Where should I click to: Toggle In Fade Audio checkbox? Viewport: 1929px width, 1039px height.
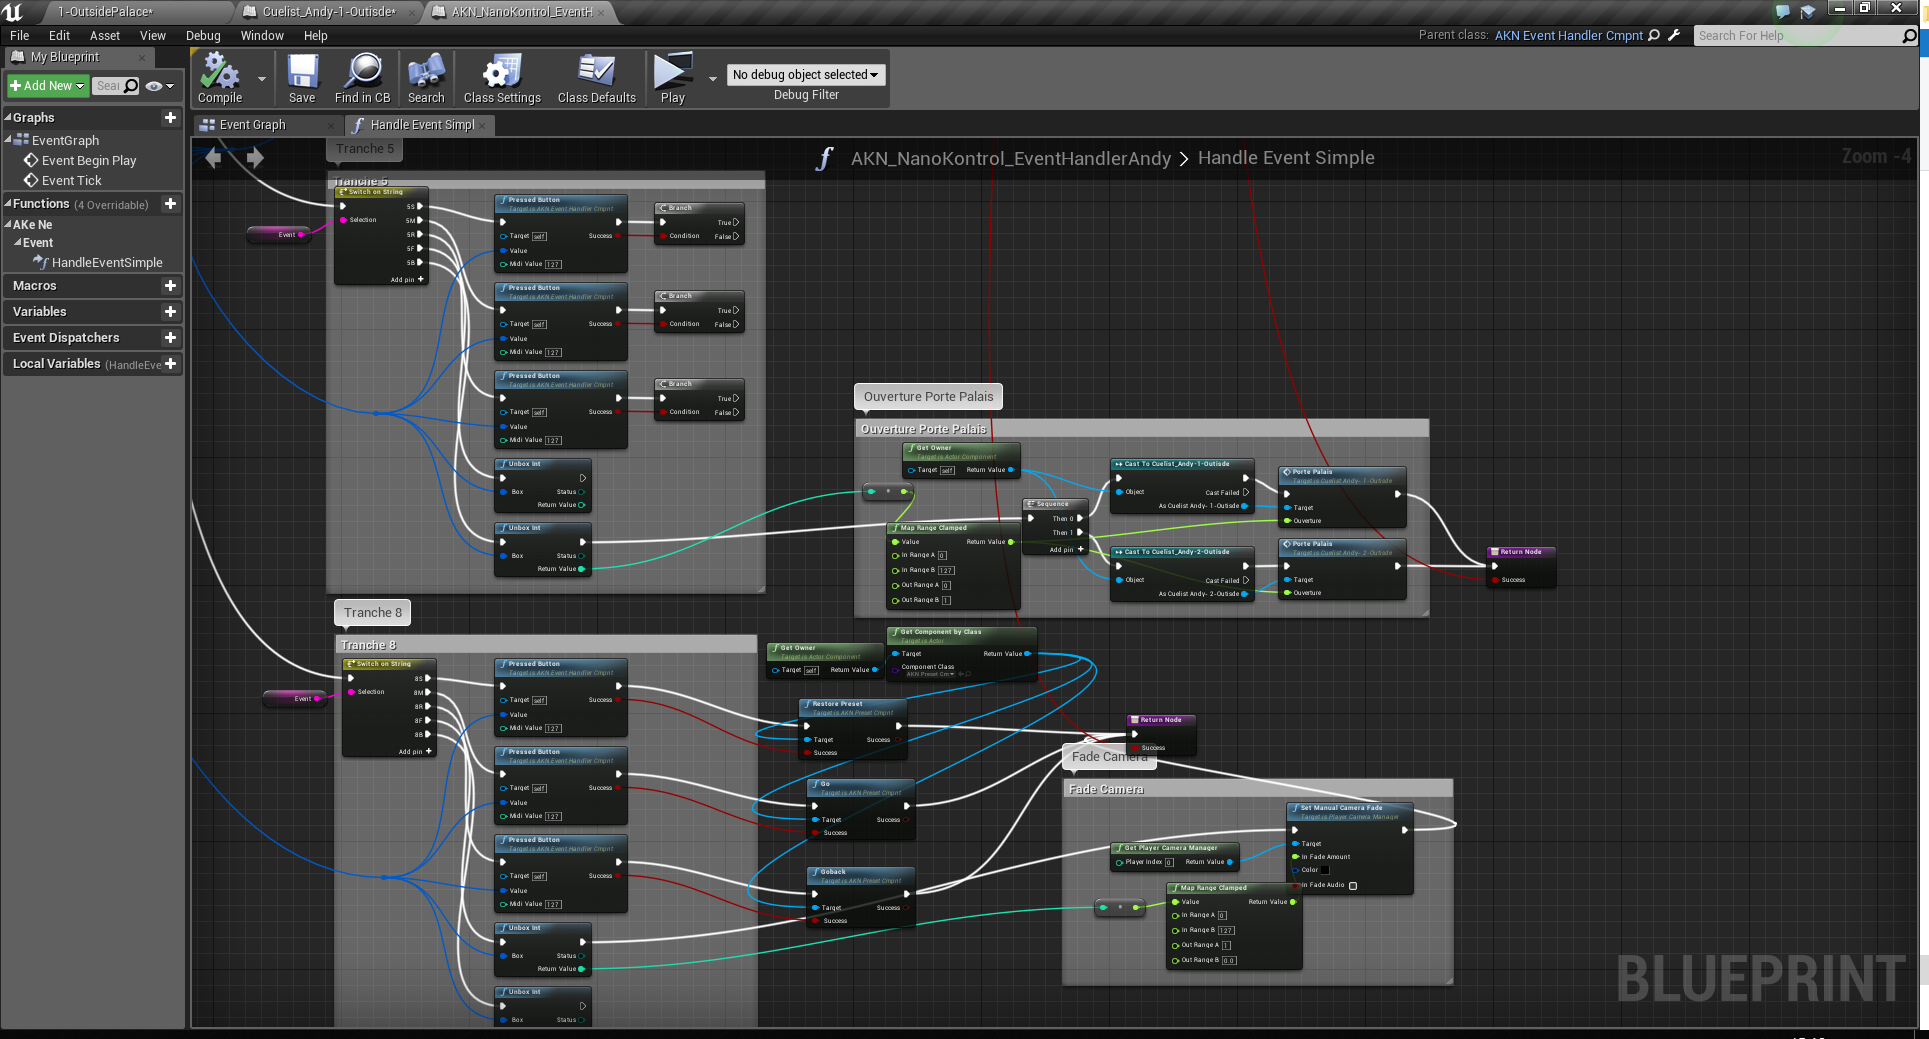coord(1353,885)
